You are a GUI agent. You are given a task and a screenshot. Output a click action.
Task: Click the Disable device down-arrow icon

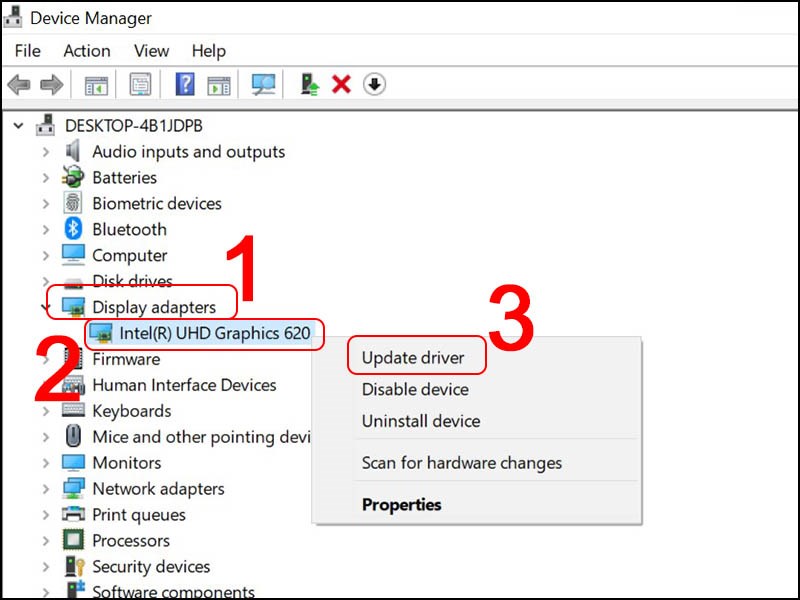tap(374, 84)
